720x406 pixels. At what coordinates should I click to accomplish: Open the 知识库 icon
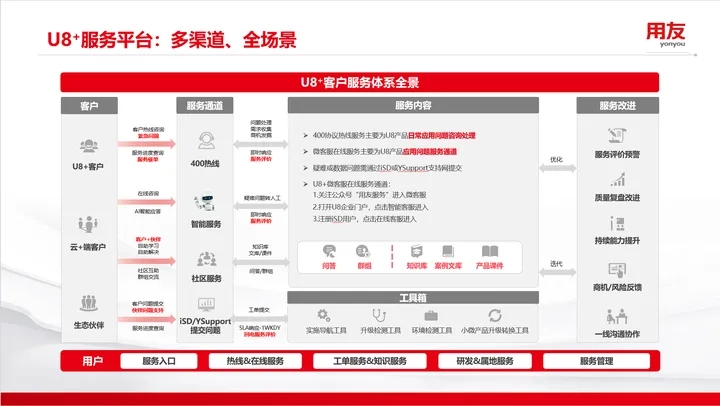(416, 251)
